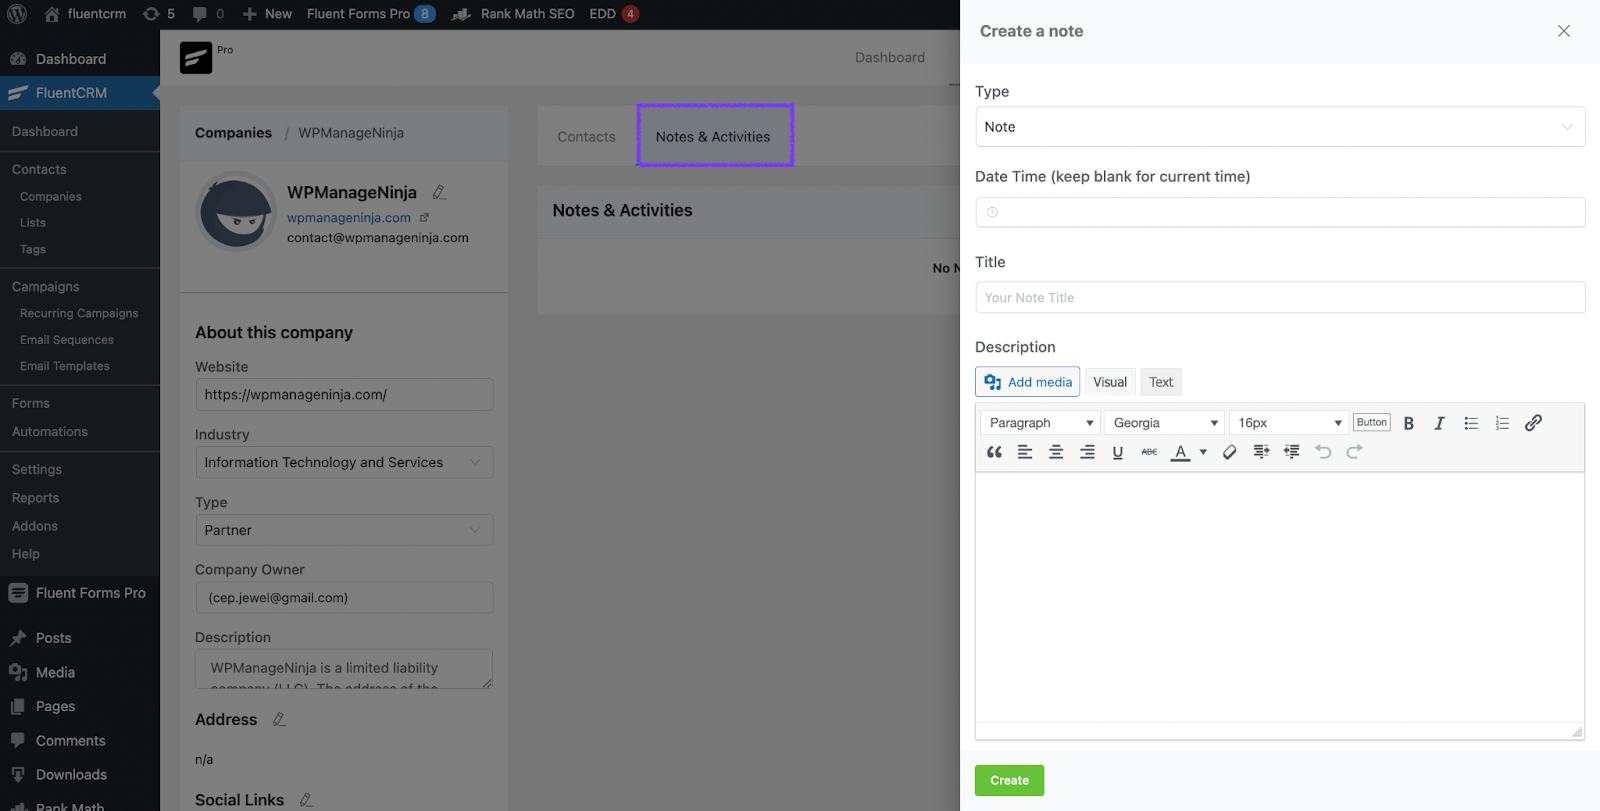Edit Social Links pencil icon

[306, 800]
